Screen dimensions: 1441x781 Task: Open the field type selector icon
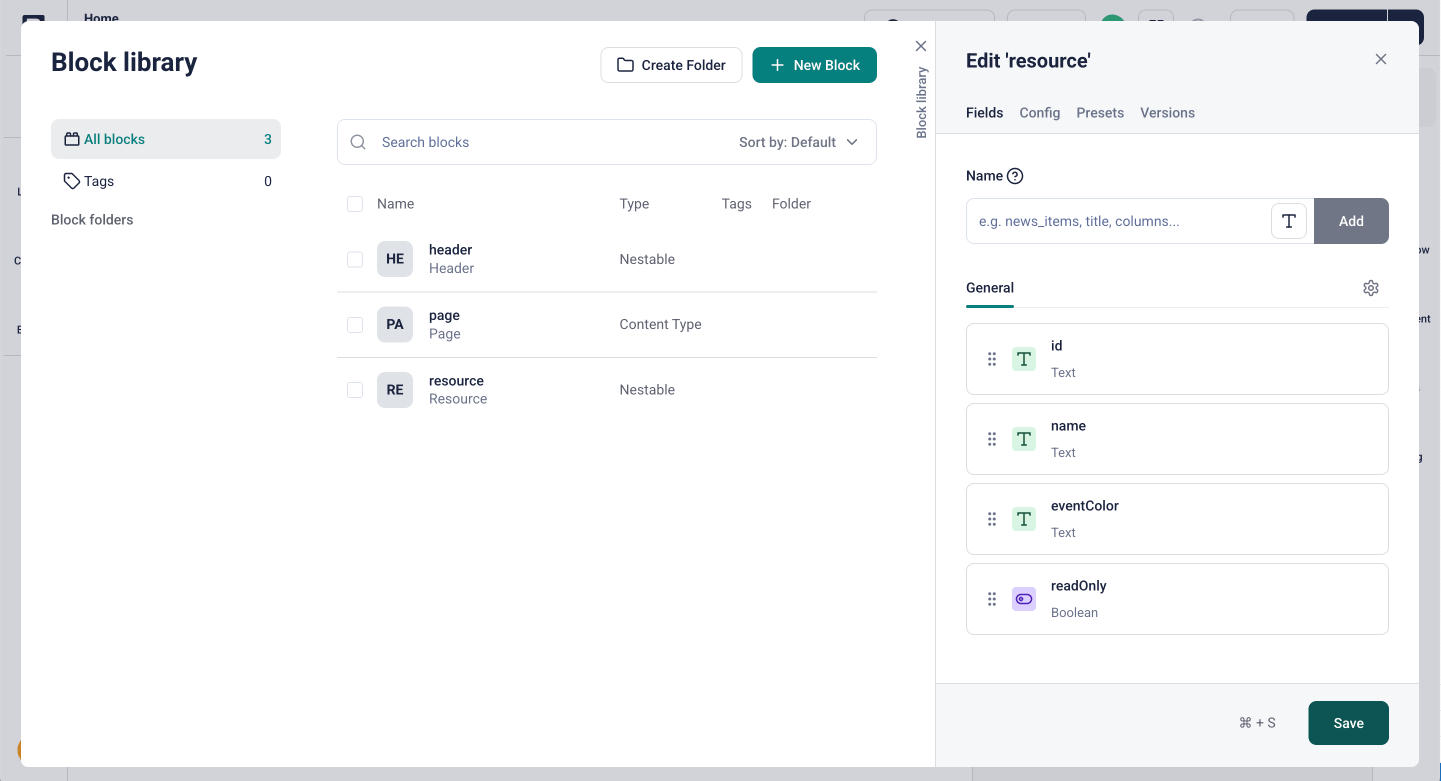pos(1289,221)
